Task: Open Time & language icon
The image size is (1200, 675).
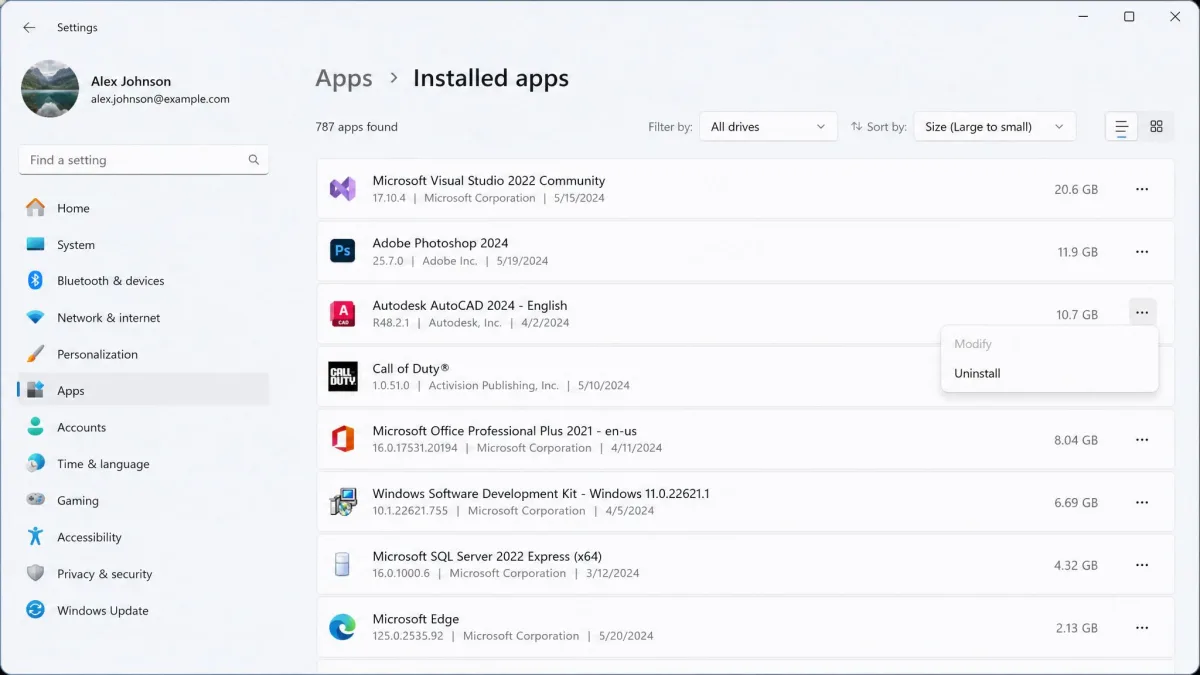Action: (x=36, y=464)
